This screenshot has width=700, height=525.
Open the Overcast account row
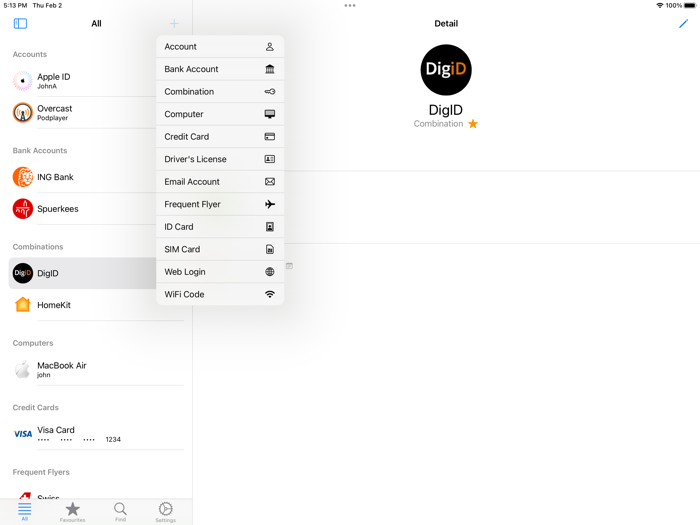(83, 112)
